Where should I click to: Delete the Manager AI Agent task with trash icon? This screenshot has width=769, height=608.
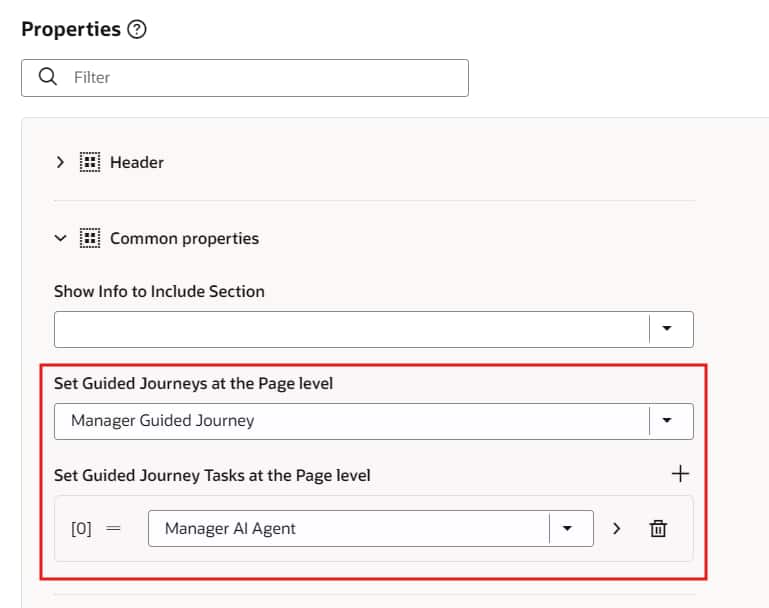point(658,528)
